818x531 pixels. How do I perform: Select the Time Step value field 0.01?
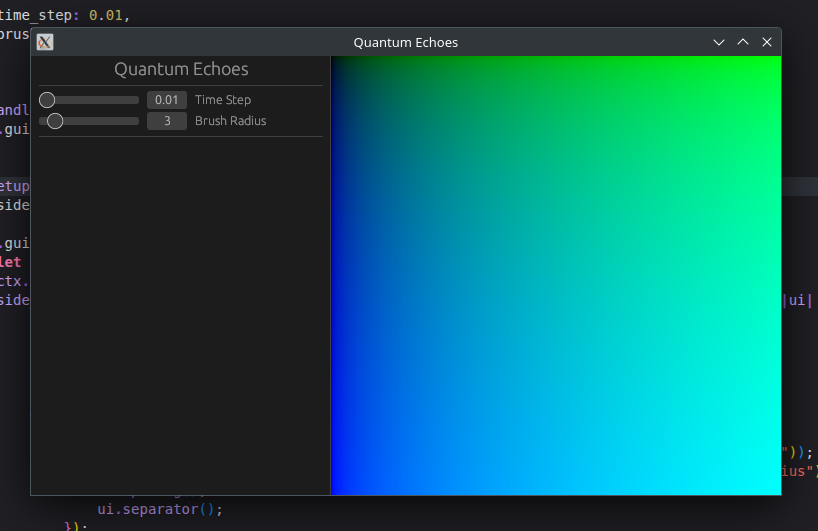(167, 100)
